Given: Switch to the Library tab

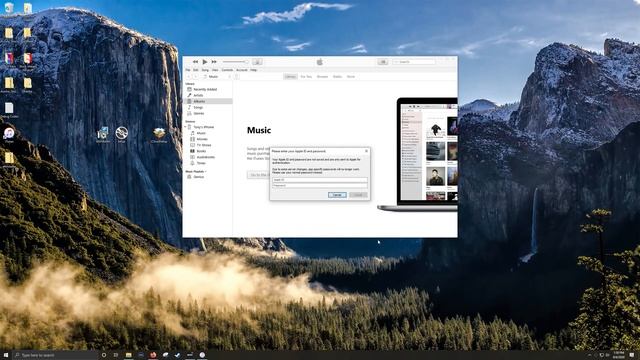Looking at the screenshot, I should [290, 76].
